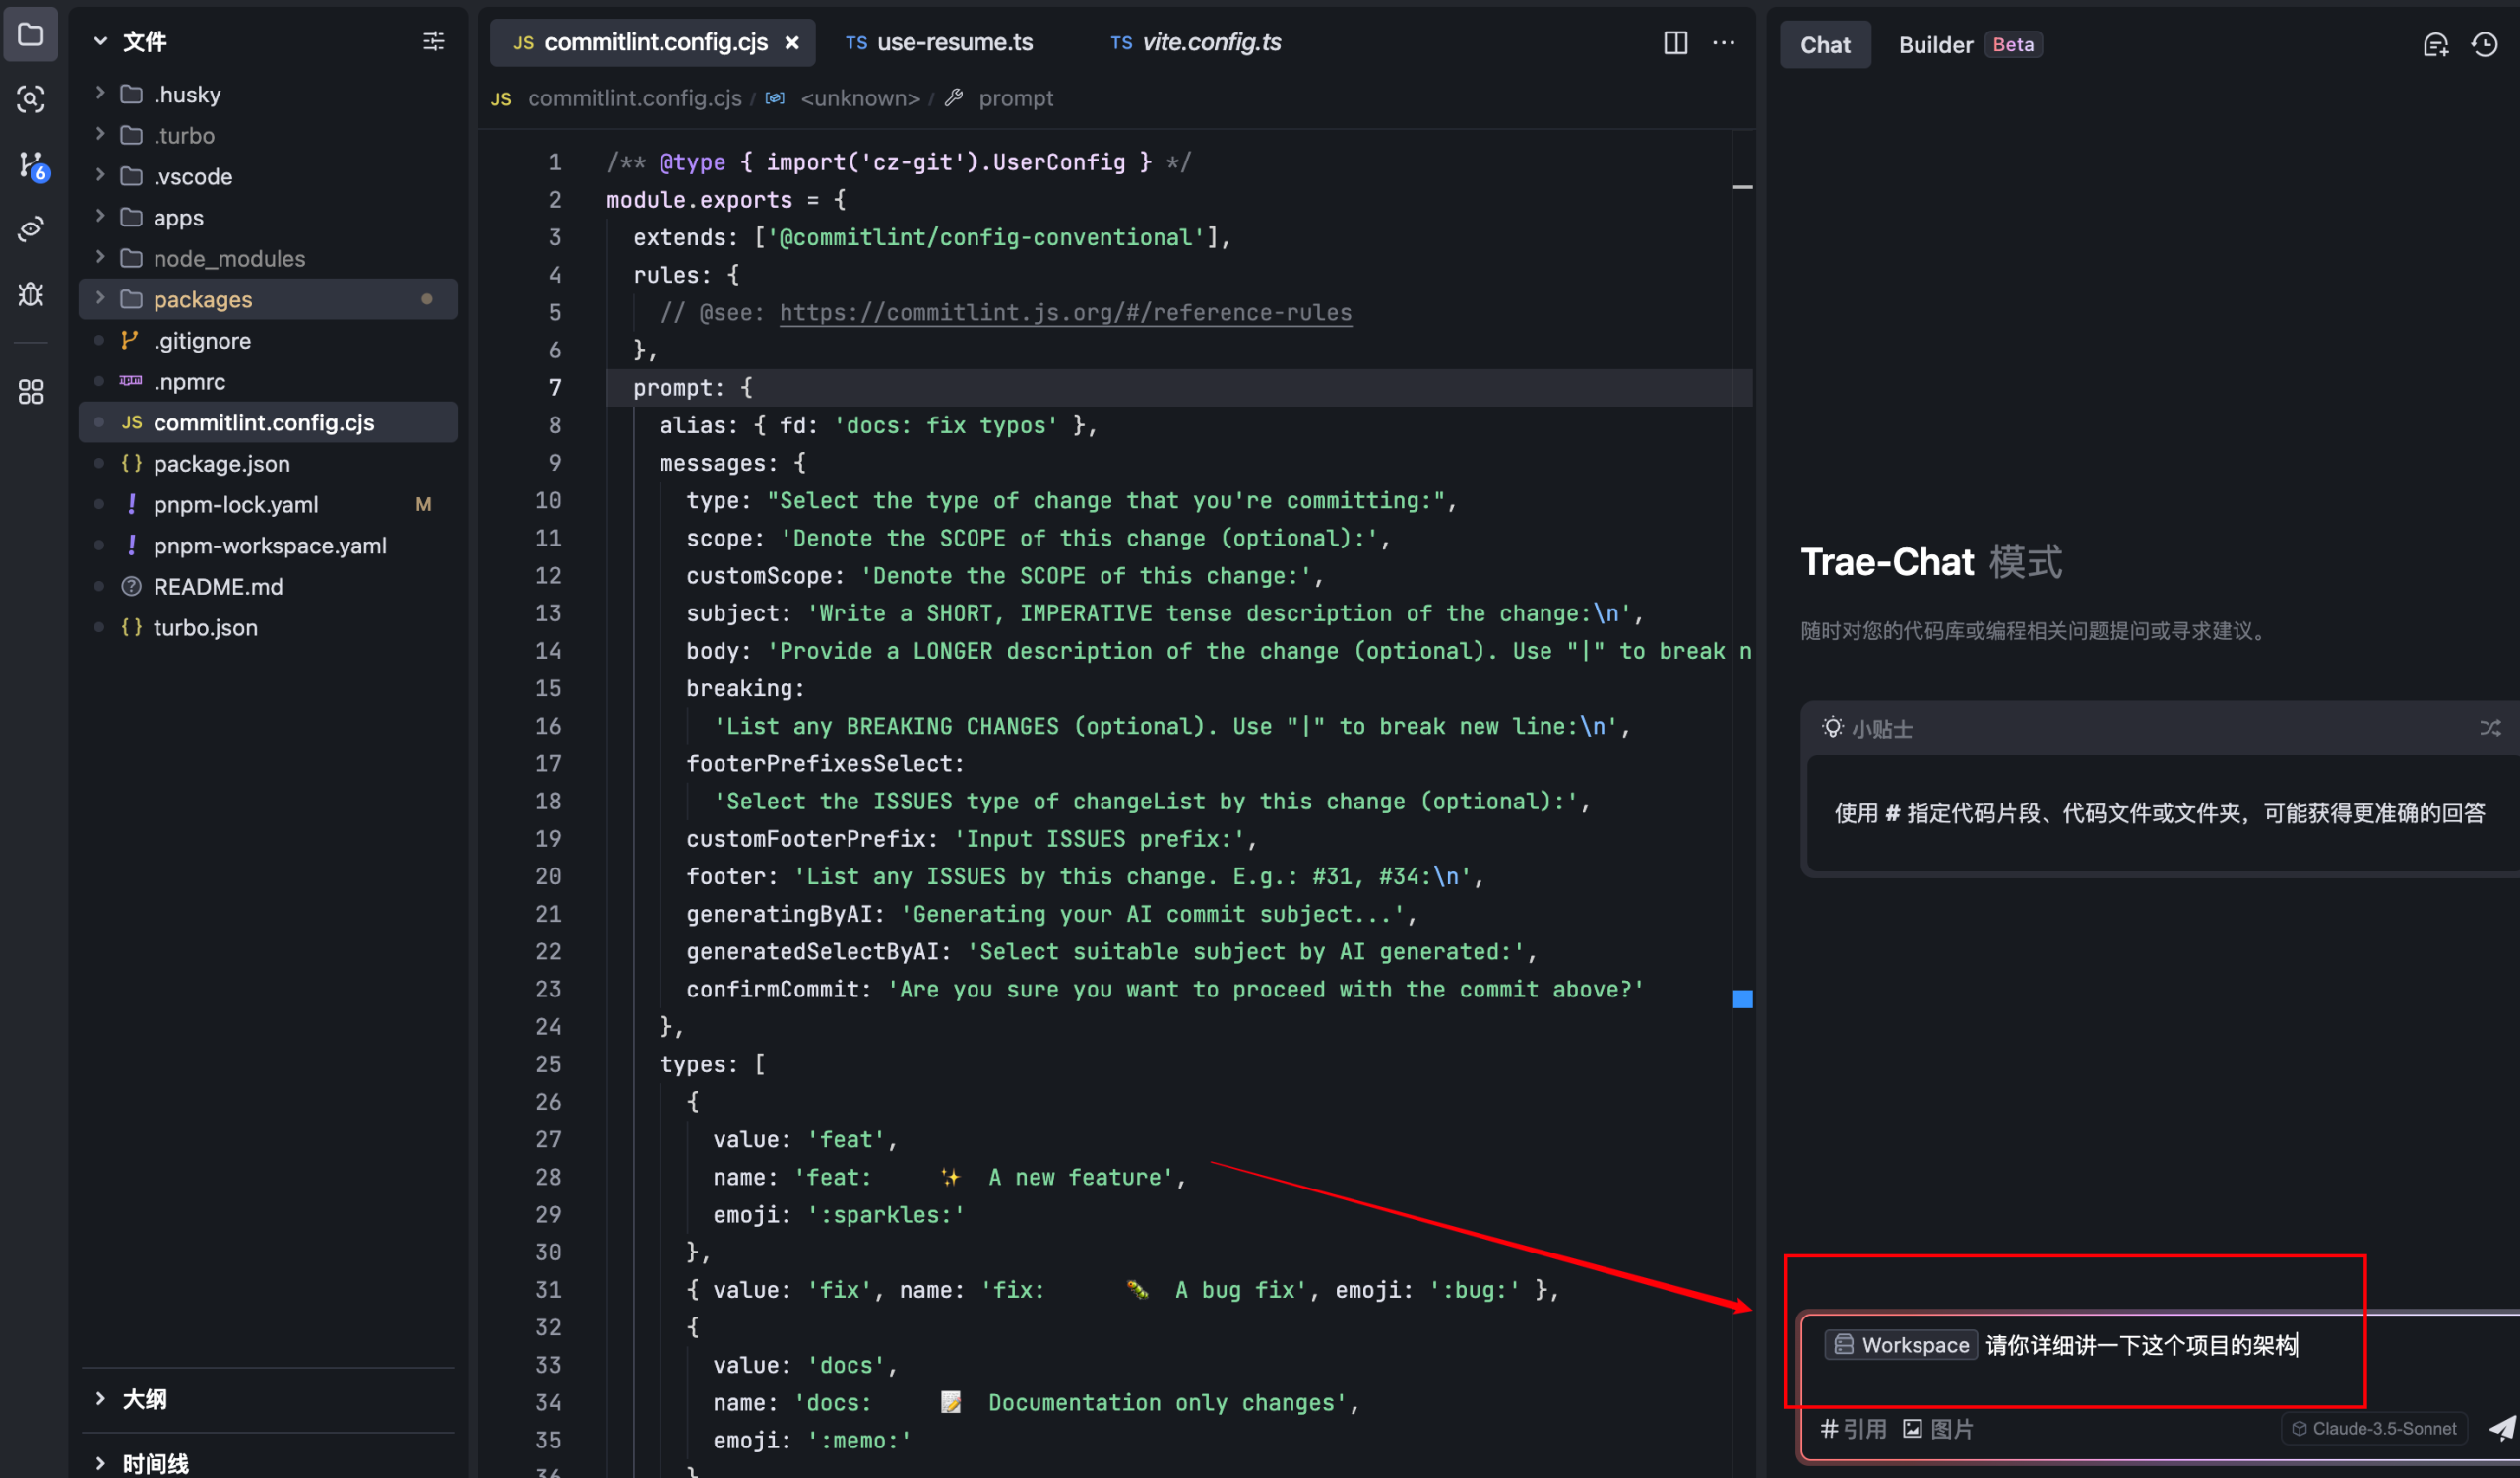The height and width of the screenshot is (1478, 2520).
Task: Open chat history clock icon
Action: click(x=2484, y=45)
